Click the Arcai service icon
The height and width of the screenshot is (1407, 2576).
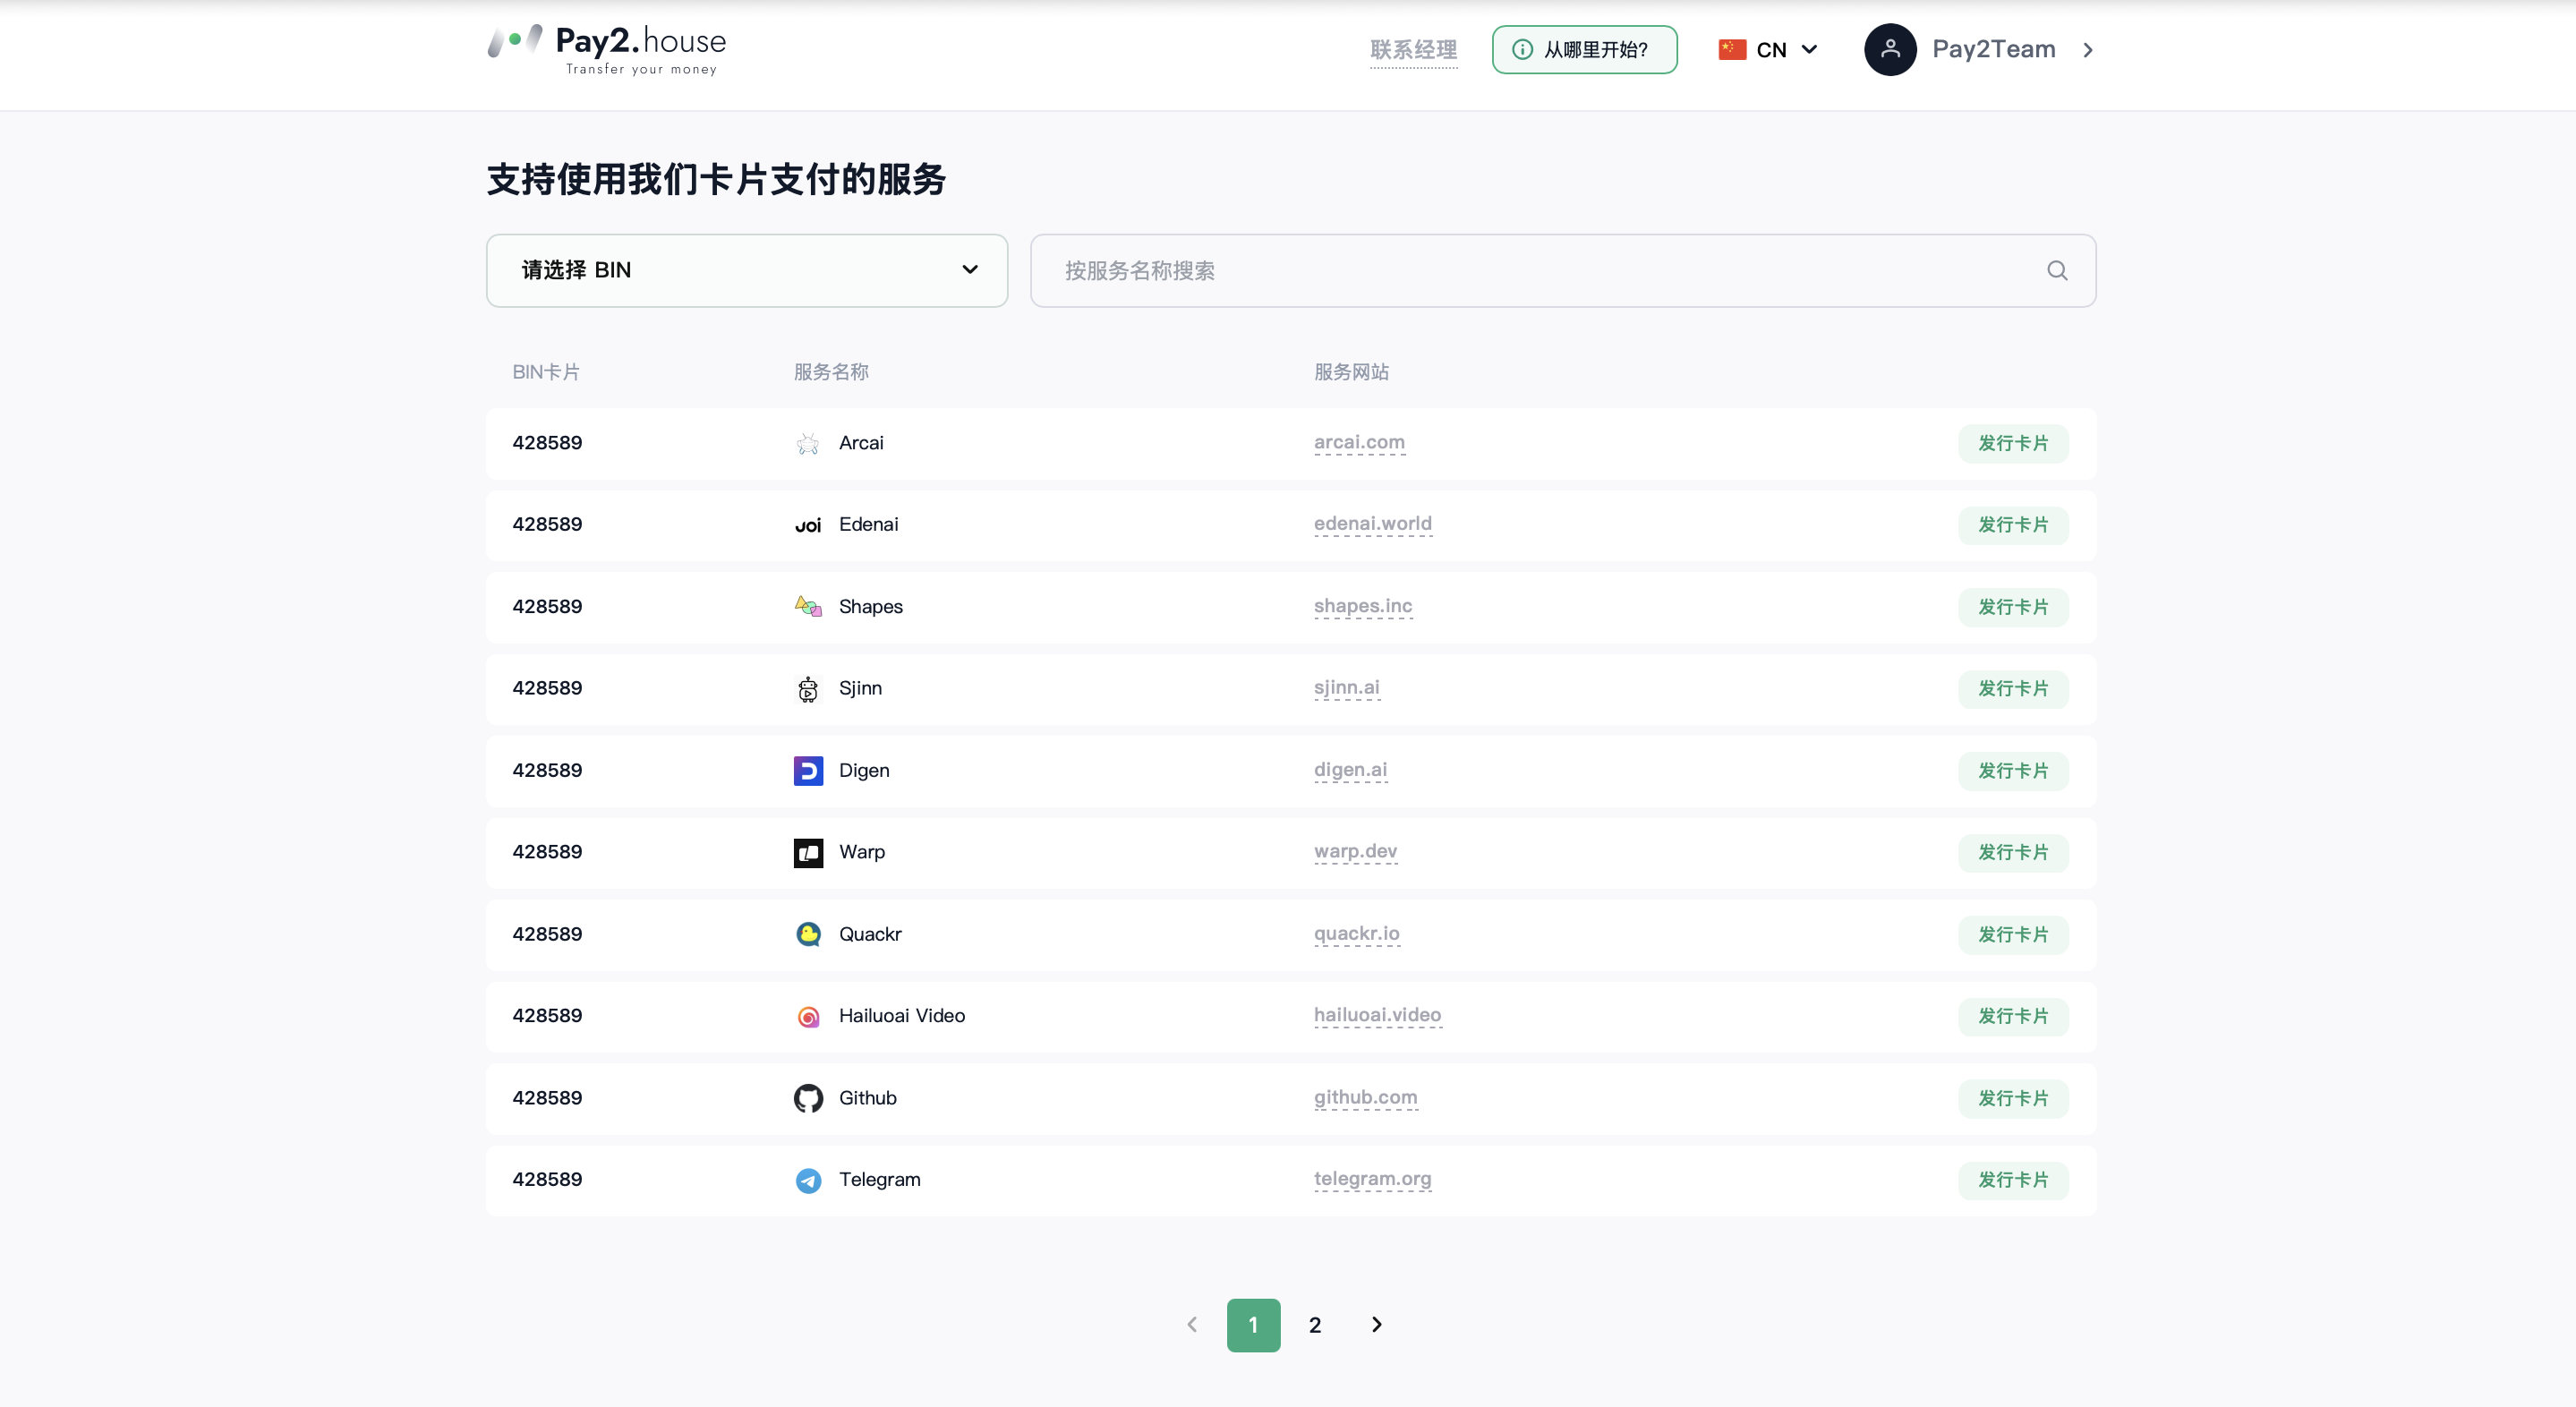tap(808, 443)
